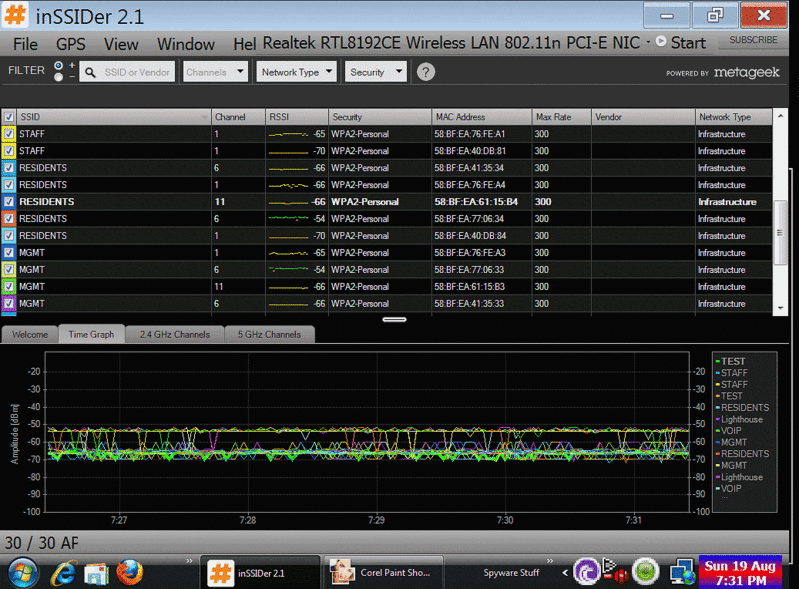Select the filter include (+) radio button
799x589 pixels.
click(59, 65)
